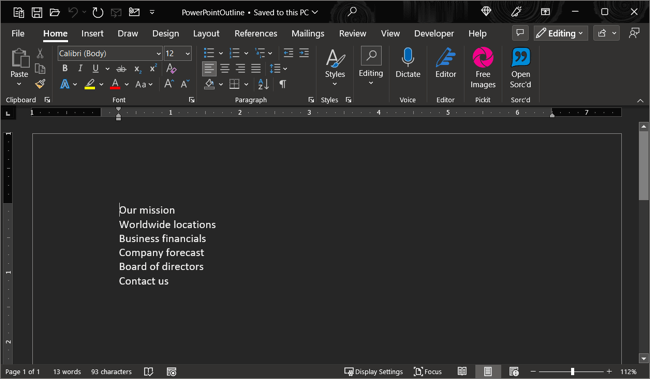The width and height of the screenshot is (650, 379).
Task: Apply strikethrough formatting
Action: pyautogui.click(x=121, y=68)
